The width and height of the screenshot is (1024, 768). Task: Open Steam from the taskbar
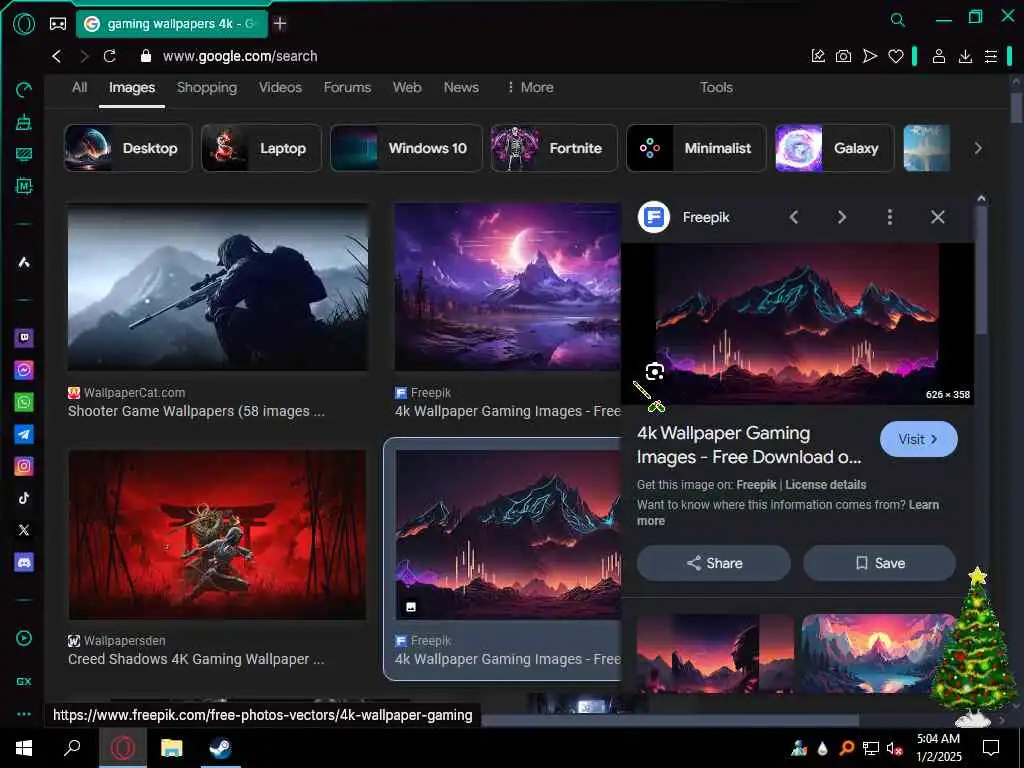[x=220, y=748]
